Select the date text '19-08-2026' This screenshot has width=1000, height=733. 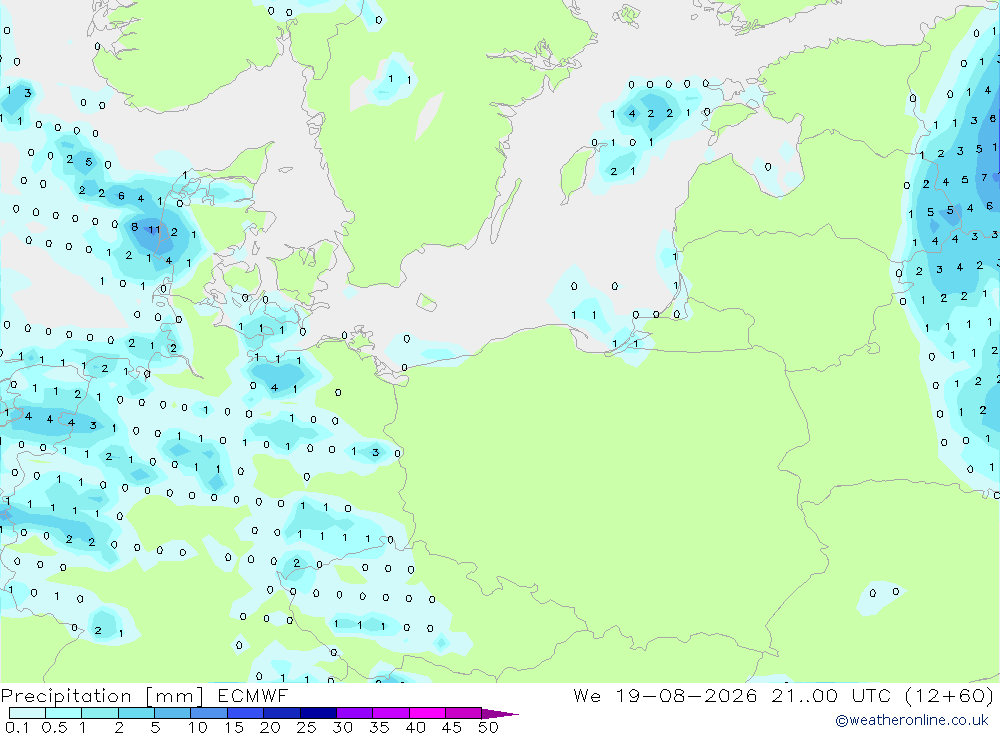pos(686,695)
